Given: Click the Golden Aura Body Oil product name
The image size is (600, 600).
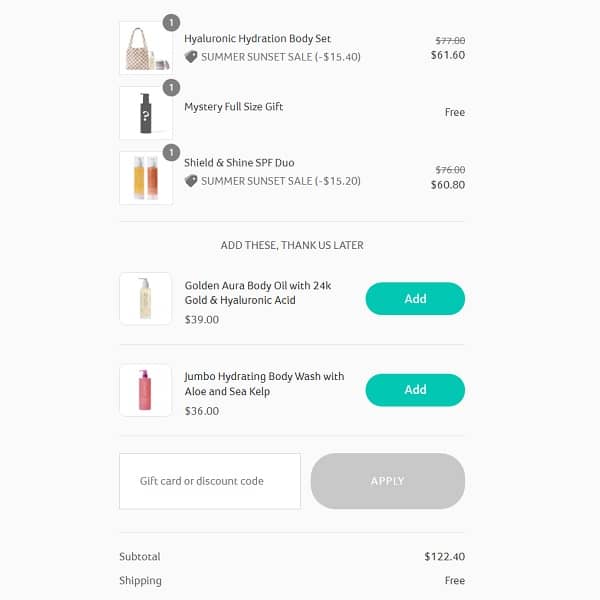Looking at the screenshot, I should (x=257, y=293).
